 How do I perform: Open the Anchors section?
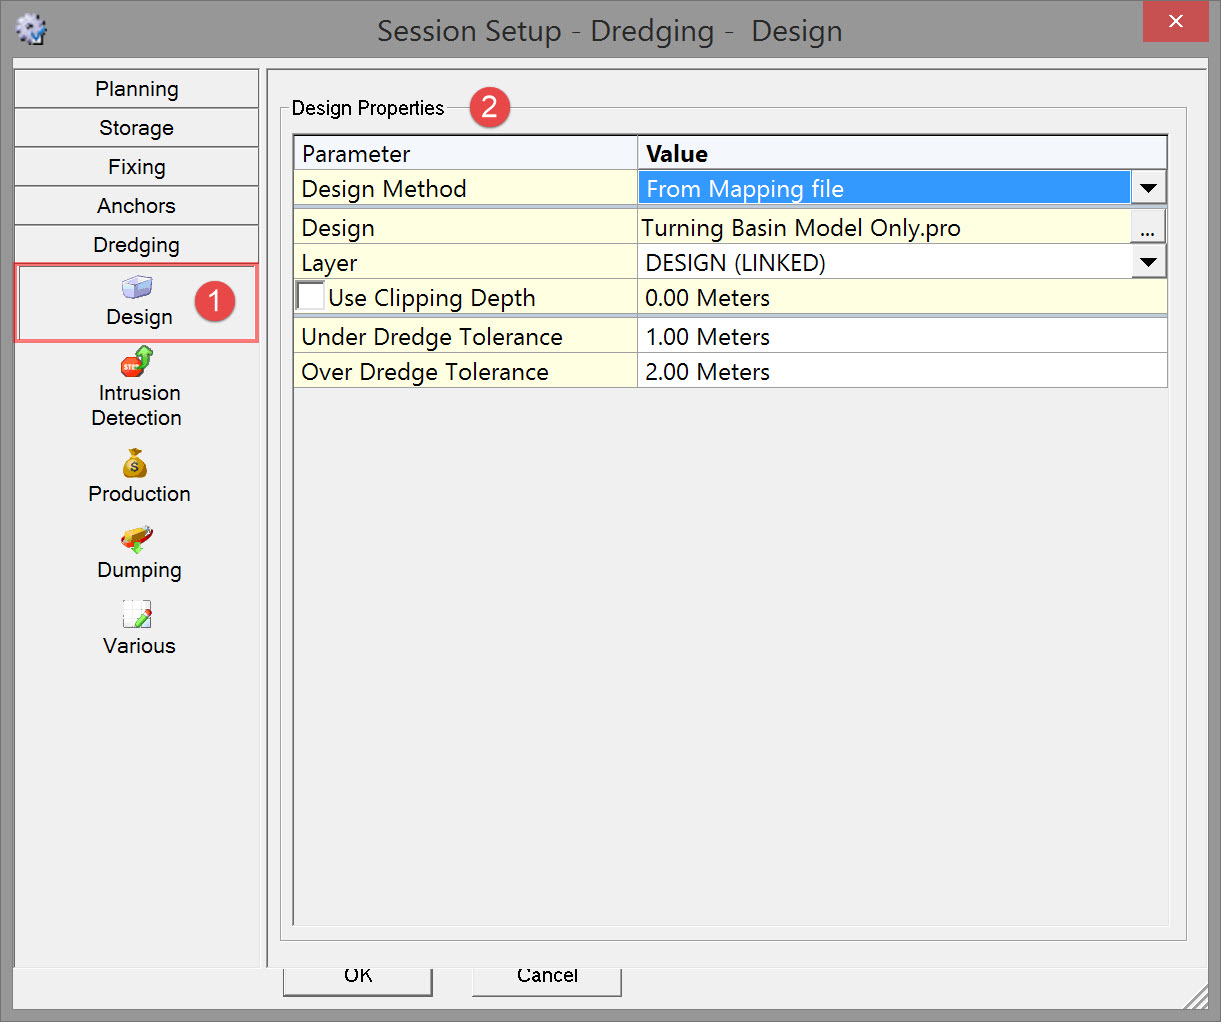tap(137, 206)
